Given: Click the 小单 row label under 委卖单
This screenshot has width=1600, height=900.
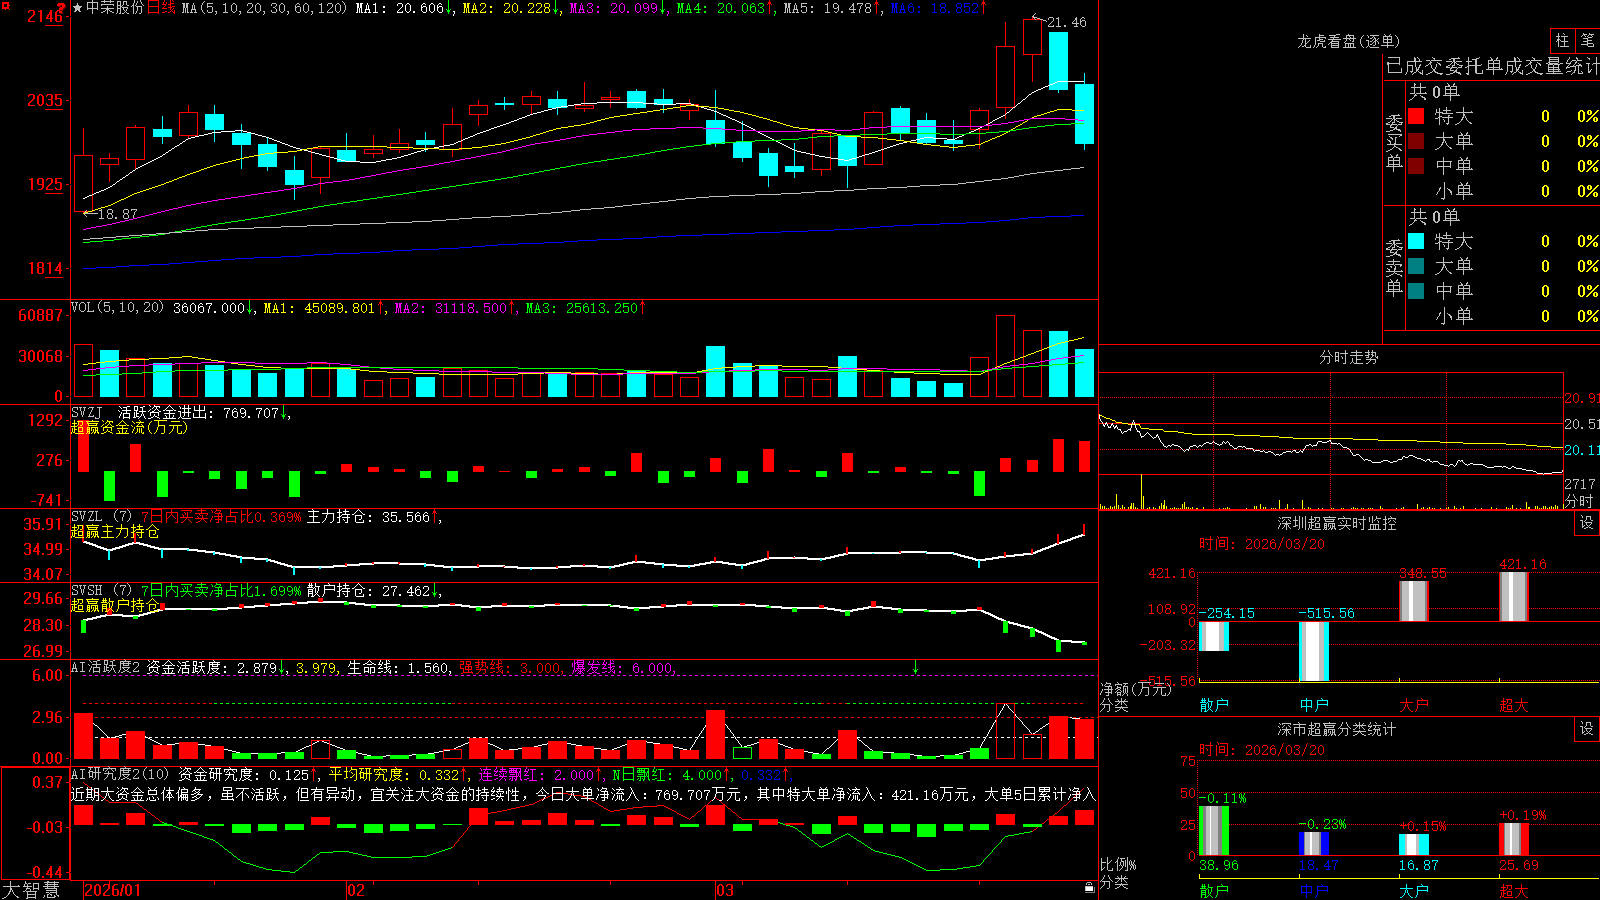Looking at the screenshot, I should coord(1454,316).
